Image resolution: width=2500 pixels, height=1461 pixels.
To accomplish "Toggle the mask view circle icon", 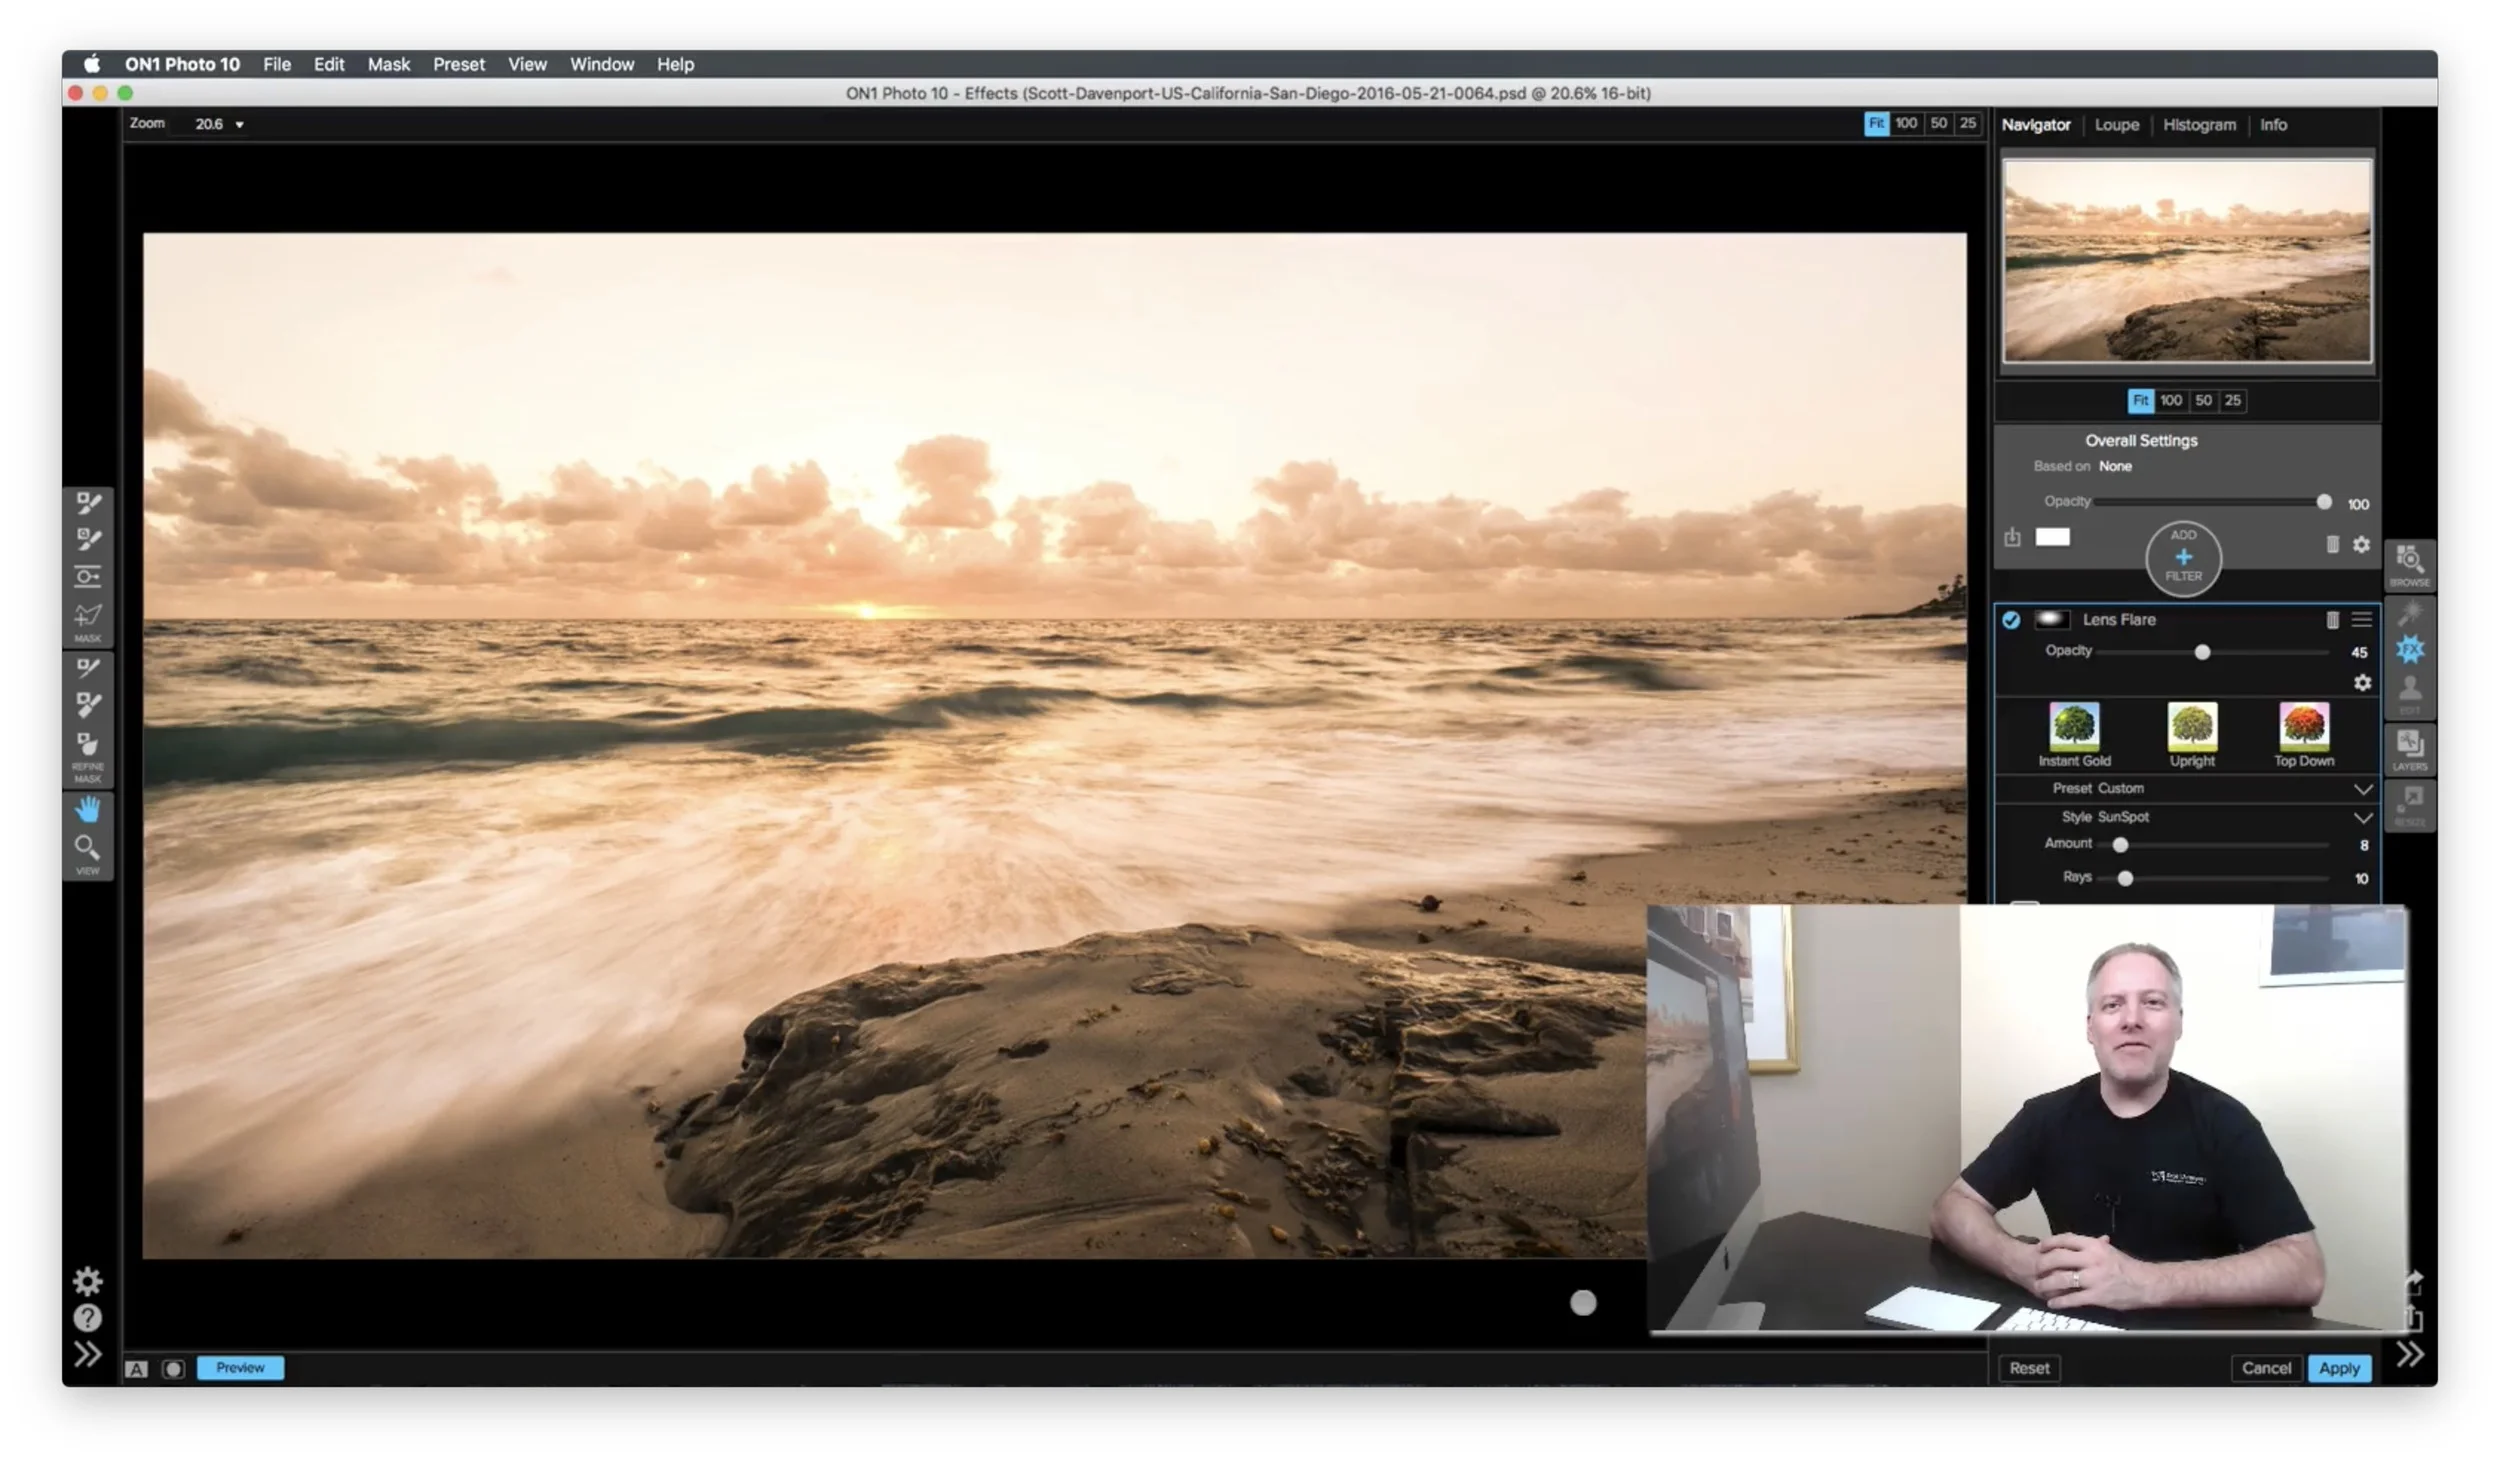I will (173, 1369).
